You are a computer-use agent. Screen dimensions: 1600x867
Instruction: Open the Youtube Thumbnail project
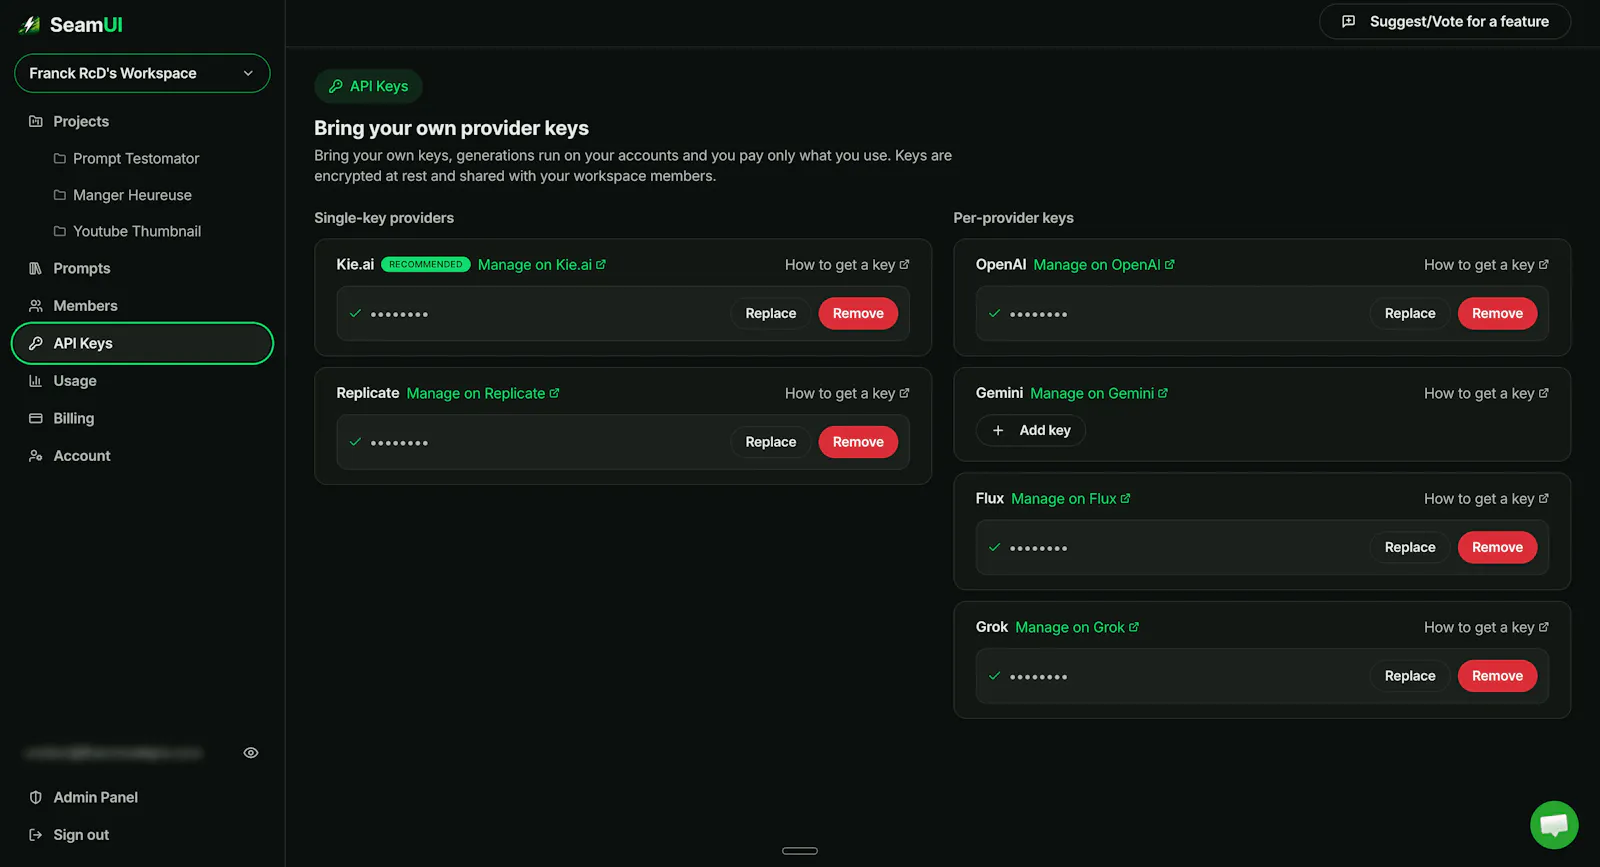[137, 231]
